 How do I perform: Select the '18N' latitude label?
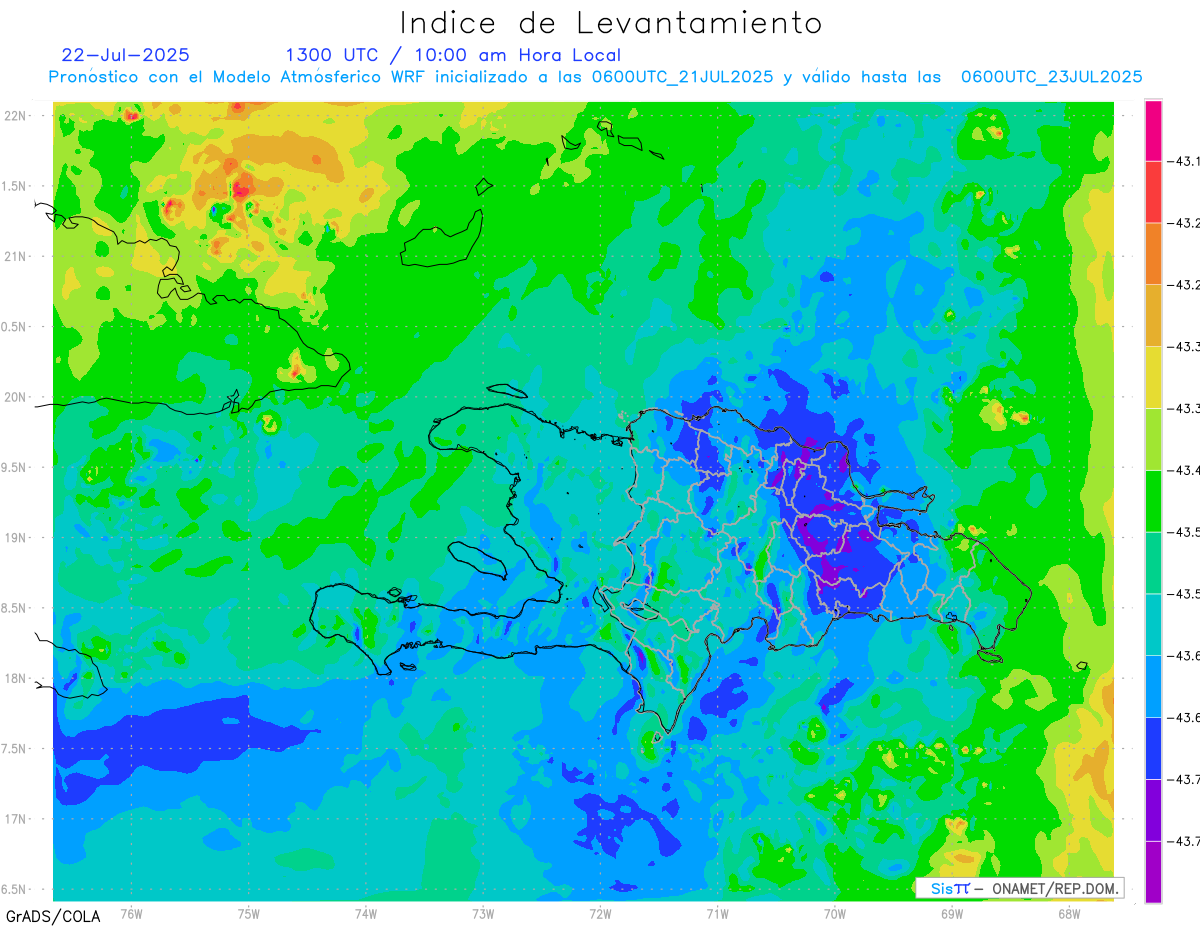(15, 678)
